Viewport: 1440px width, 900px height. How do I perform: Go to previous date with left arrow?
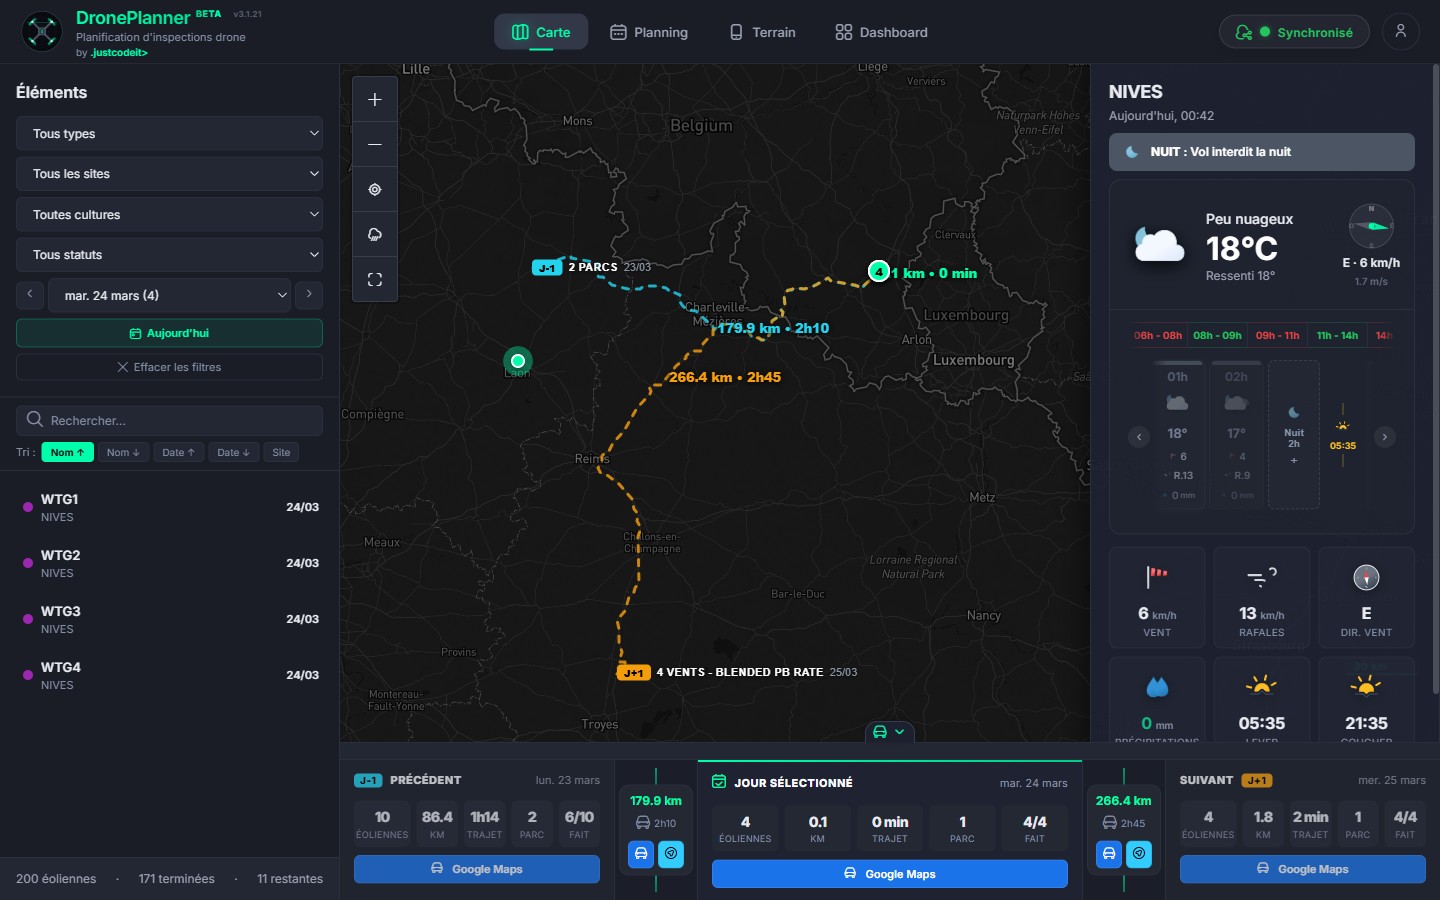tap(30, 294)
